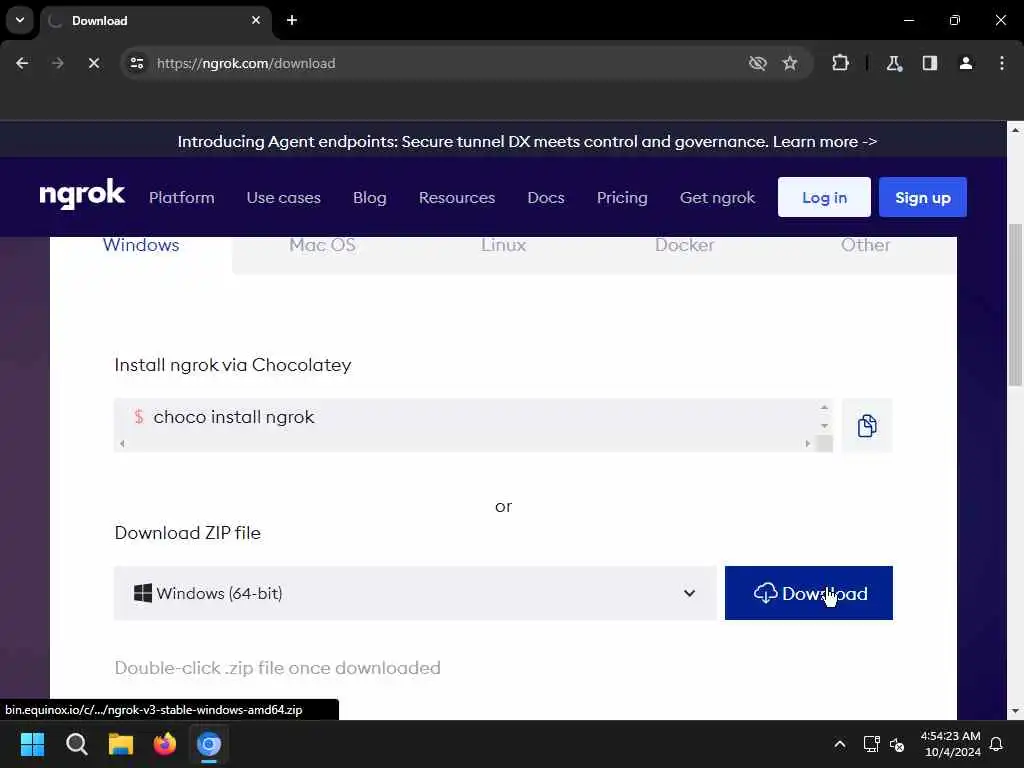Click the browser forward arrow
The height and width of the screenshot is (768, 1024).
point(57,63)
